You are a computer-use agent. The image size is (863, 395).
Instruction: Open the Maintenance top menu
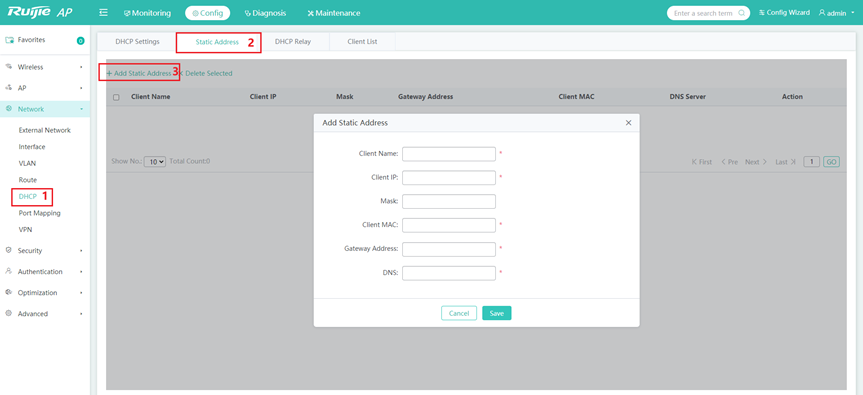pos(334,13)
